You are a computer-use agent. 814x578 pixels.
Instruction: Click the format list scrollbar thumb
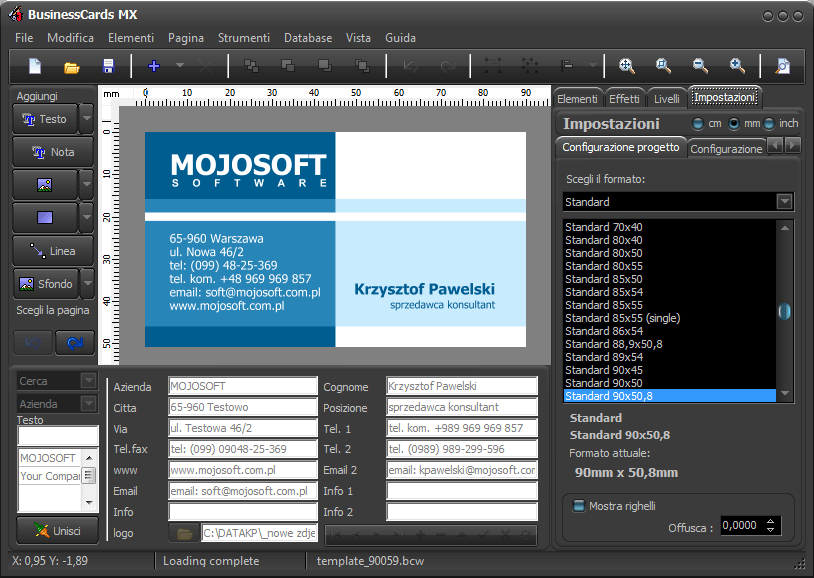point(784,311)
